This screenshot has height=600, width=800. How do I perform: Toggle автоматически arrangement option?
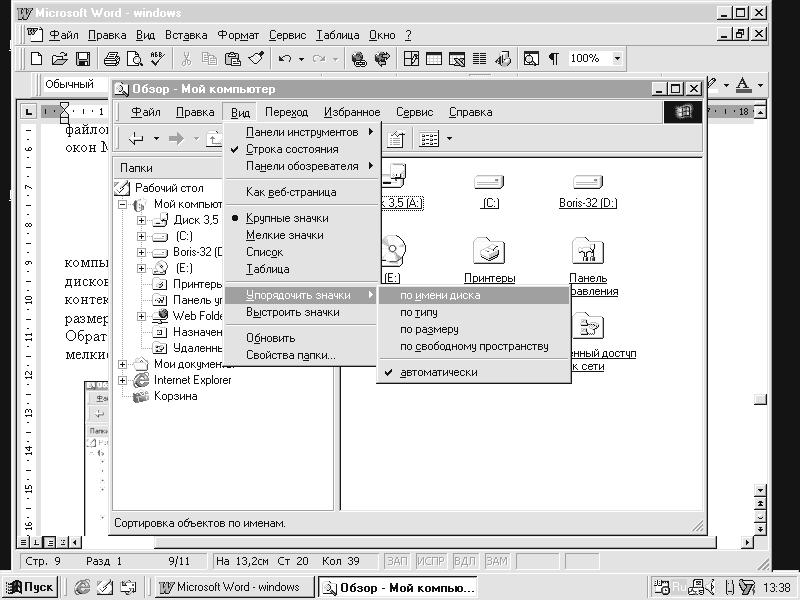(x=474, y=372)
